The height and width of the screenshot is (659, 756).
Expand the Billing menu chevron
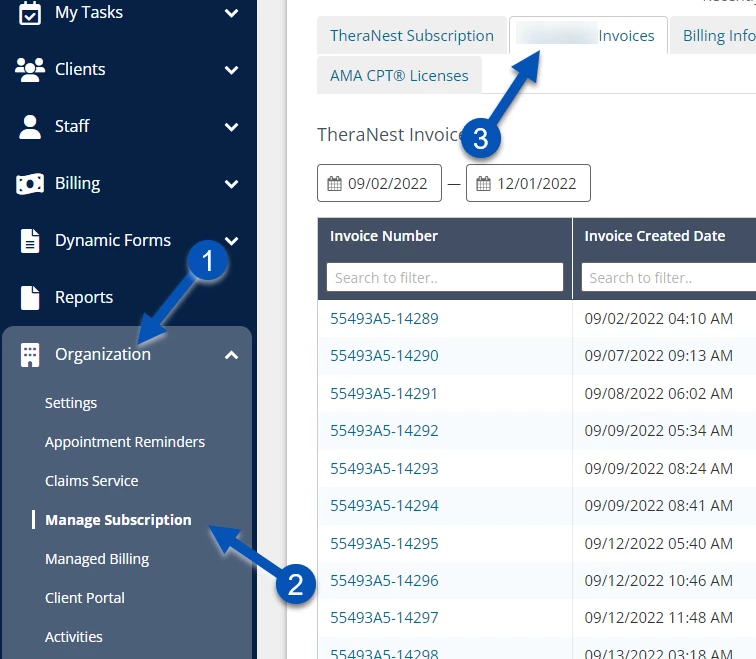coord(231,184)
